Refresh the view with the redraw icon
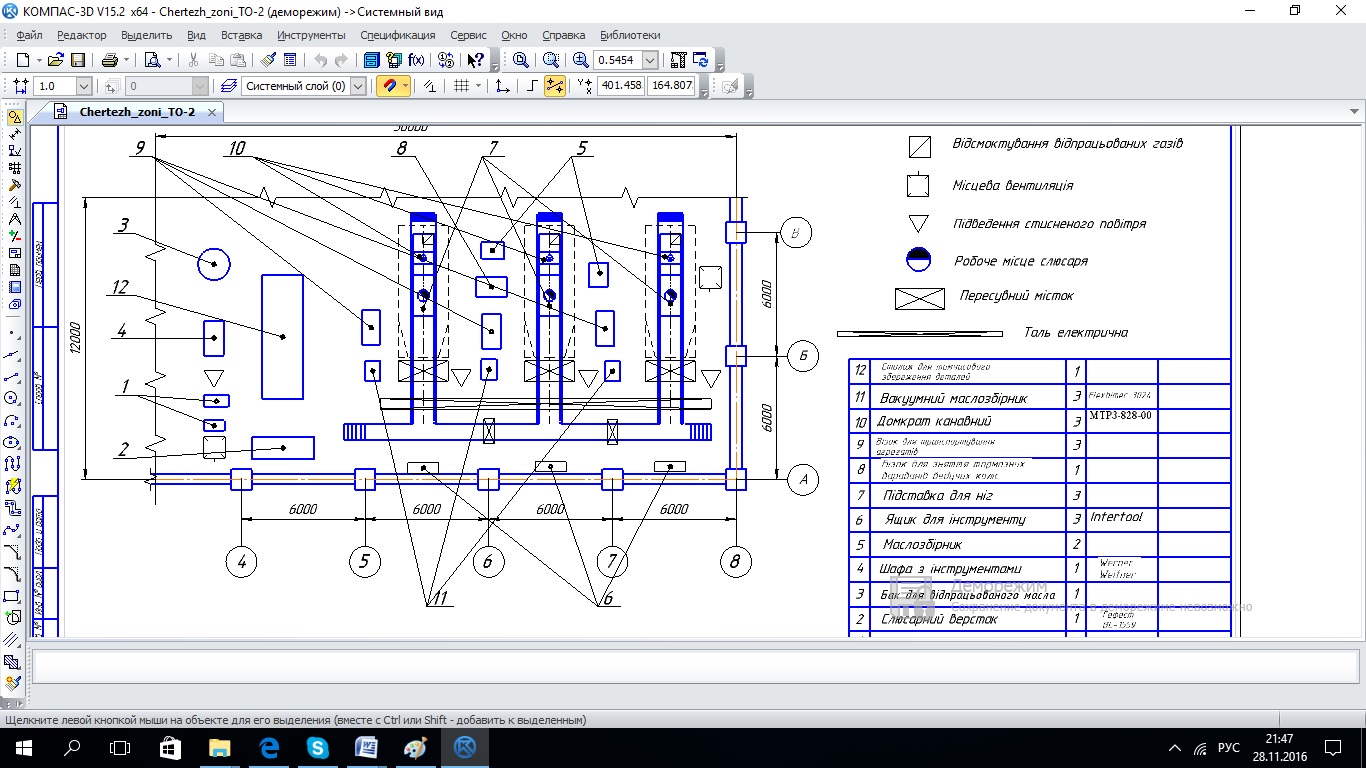 point(700,60)
